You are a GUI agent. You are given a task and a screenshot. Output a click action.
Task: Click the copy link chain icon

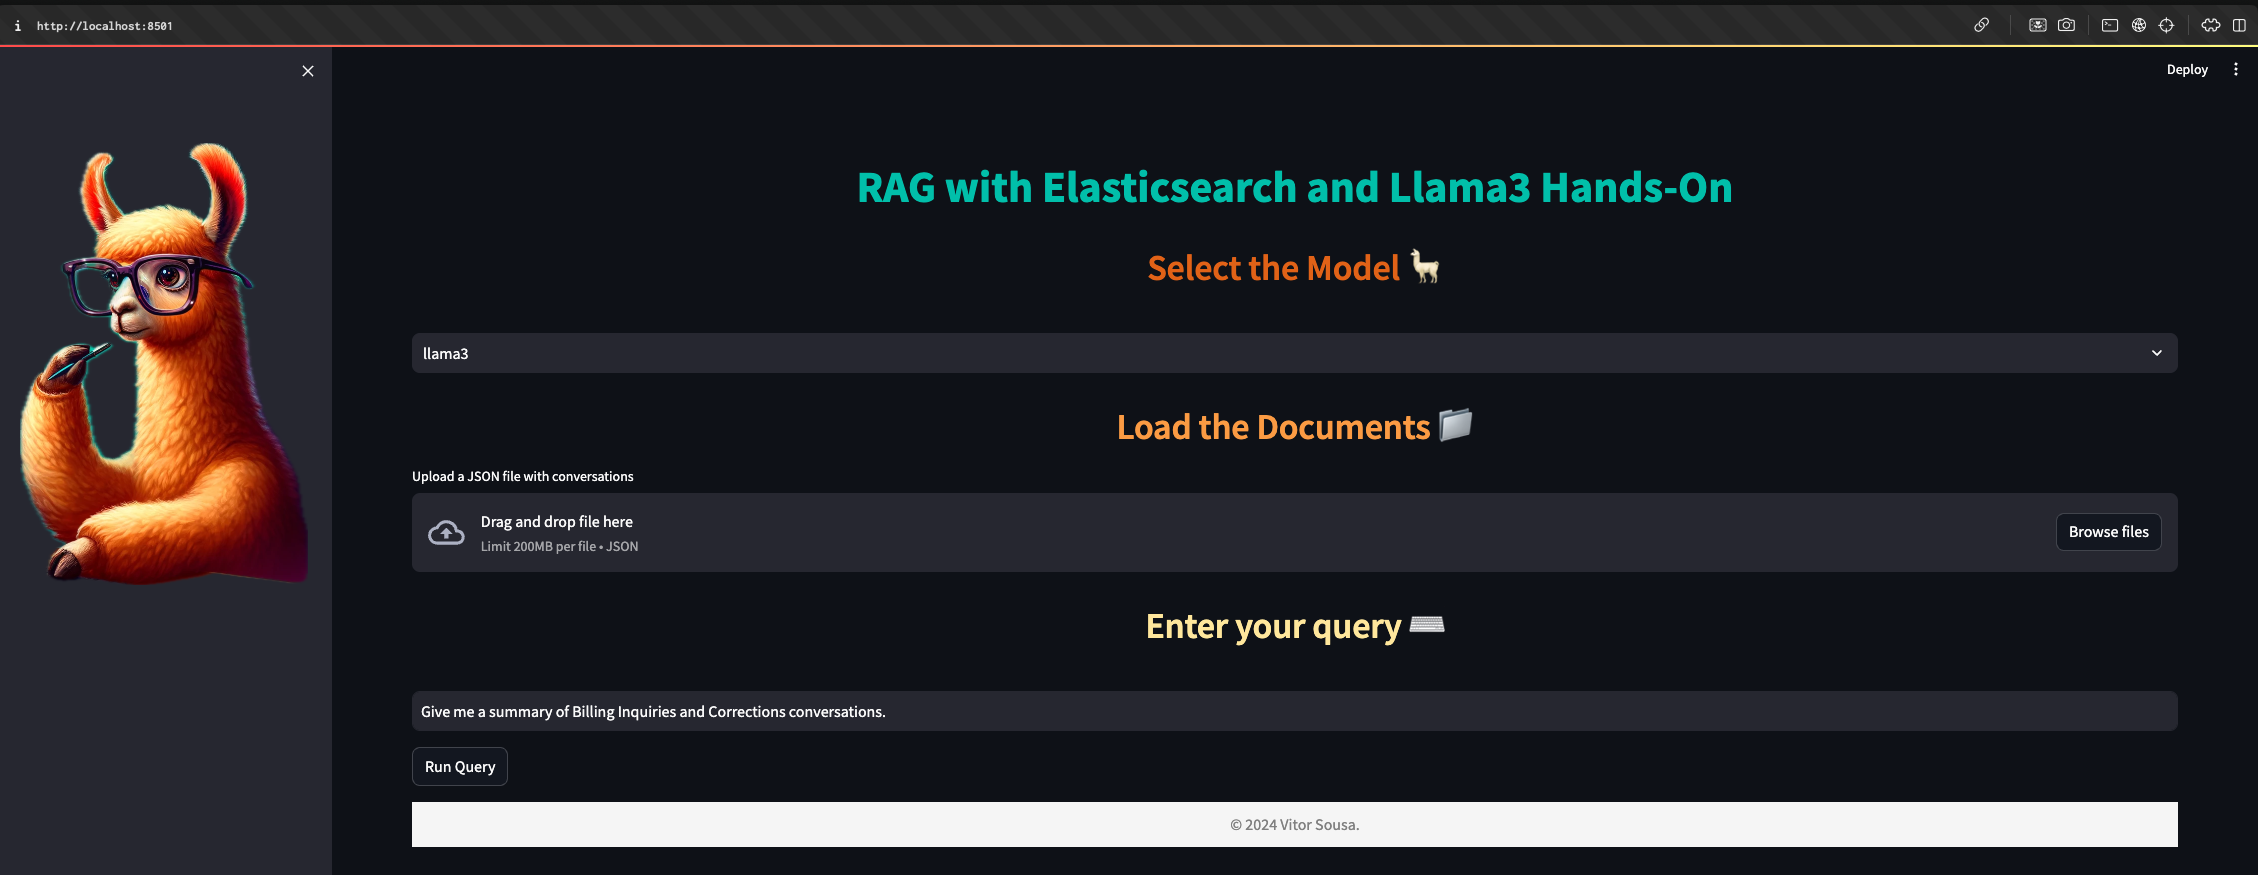(x=1981, y=25)
